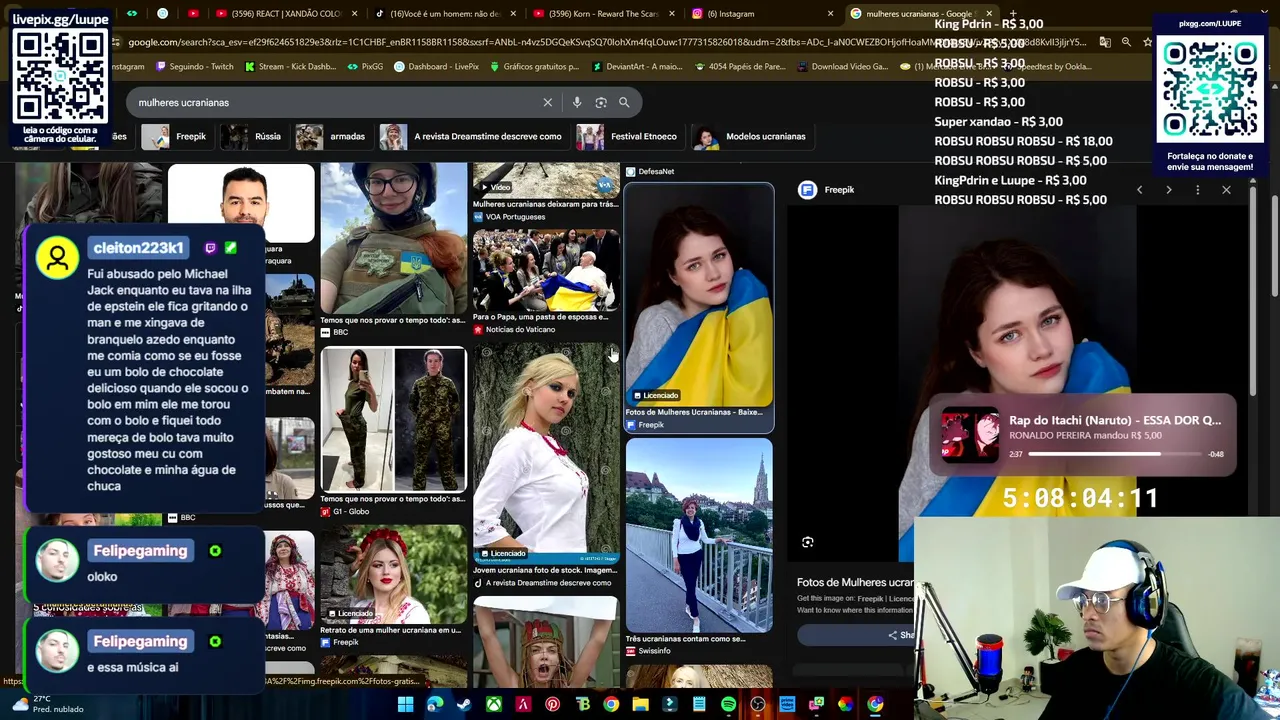Image resolution: width=1280 pixels, height=720 pixels.
Task: Switch to '(6) Instagram' tab
Action: pos(765,14)
